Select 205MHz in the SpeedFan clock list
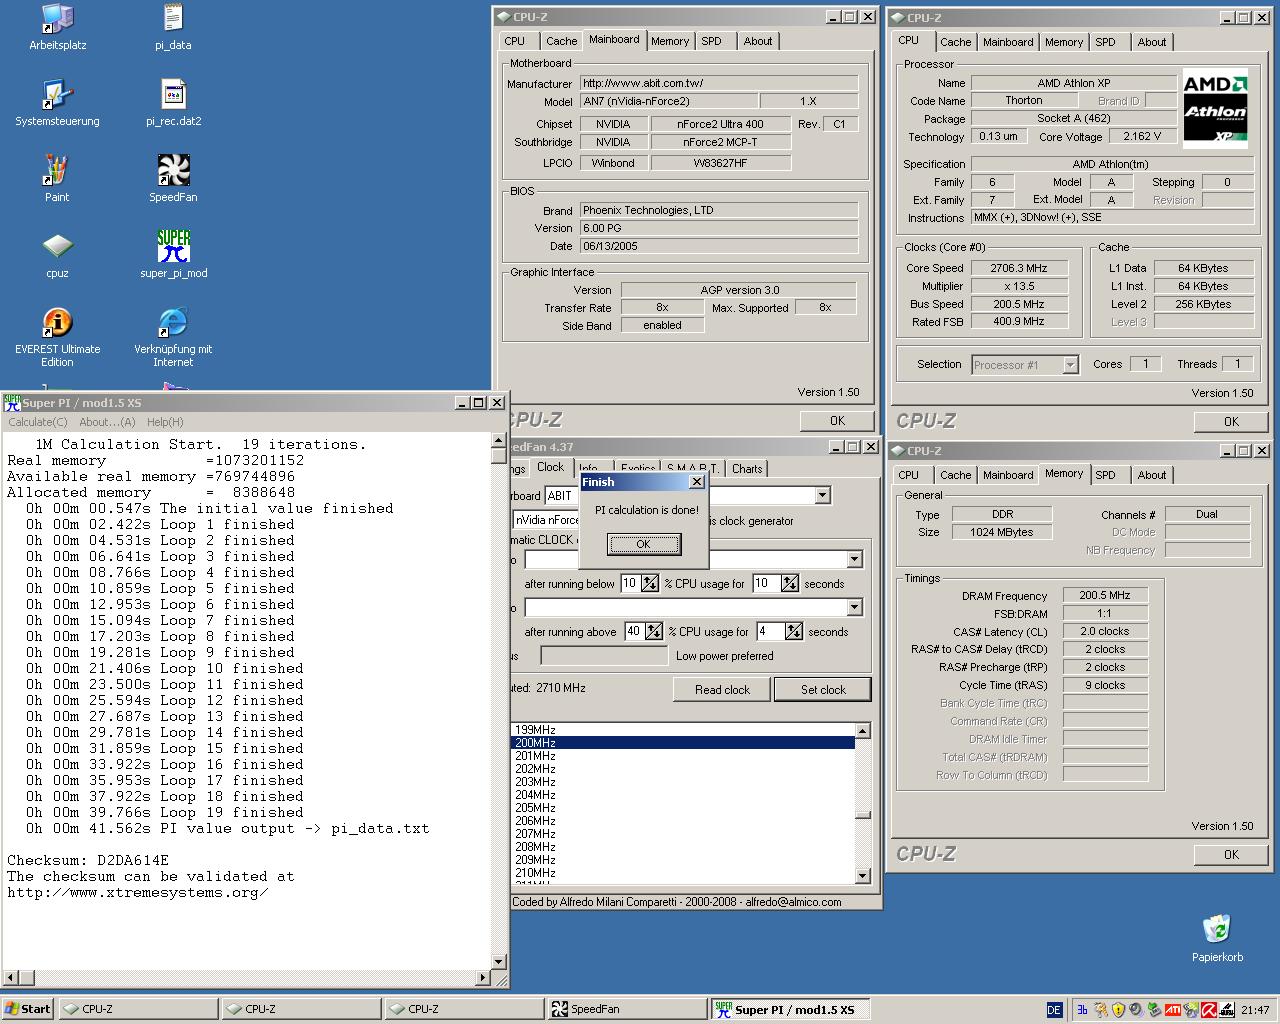The height and width of the screenshot is (1024, 1280). [683, 808]
